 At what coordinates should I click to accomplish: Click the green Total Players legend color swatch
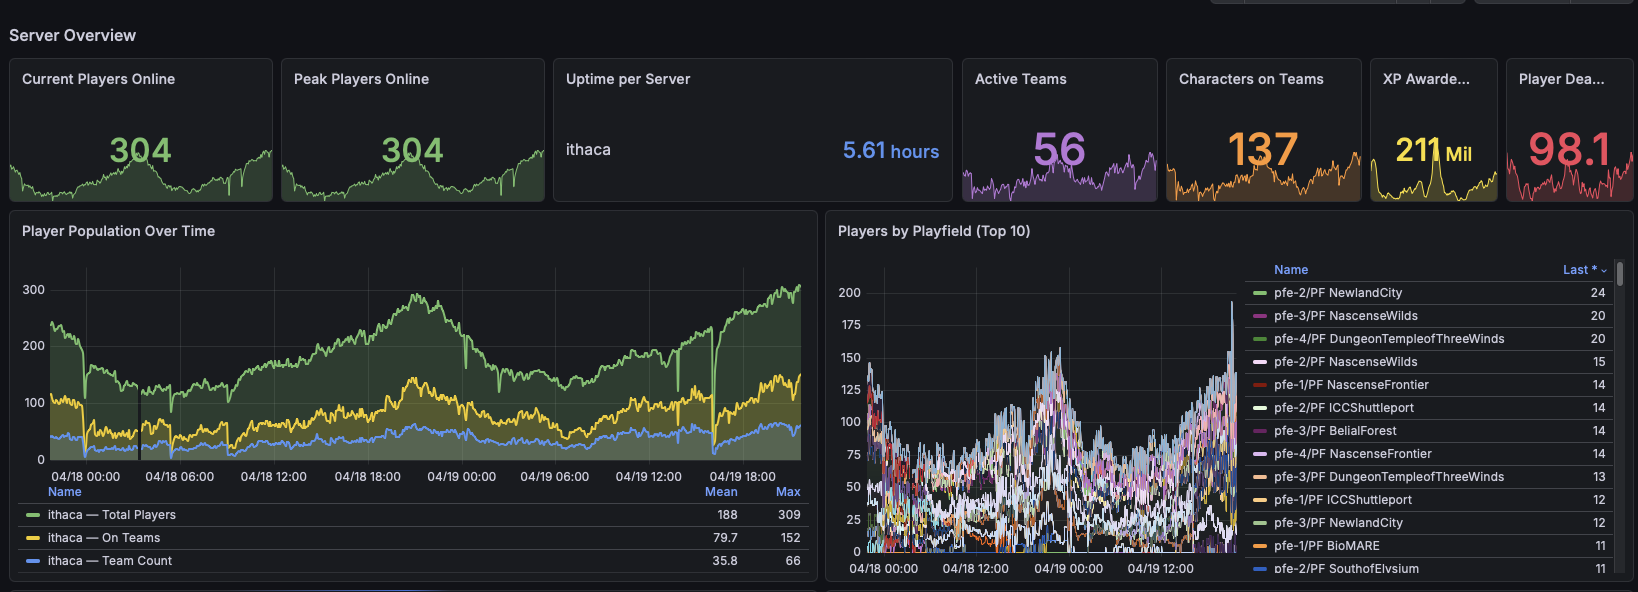tap(33, 515)
